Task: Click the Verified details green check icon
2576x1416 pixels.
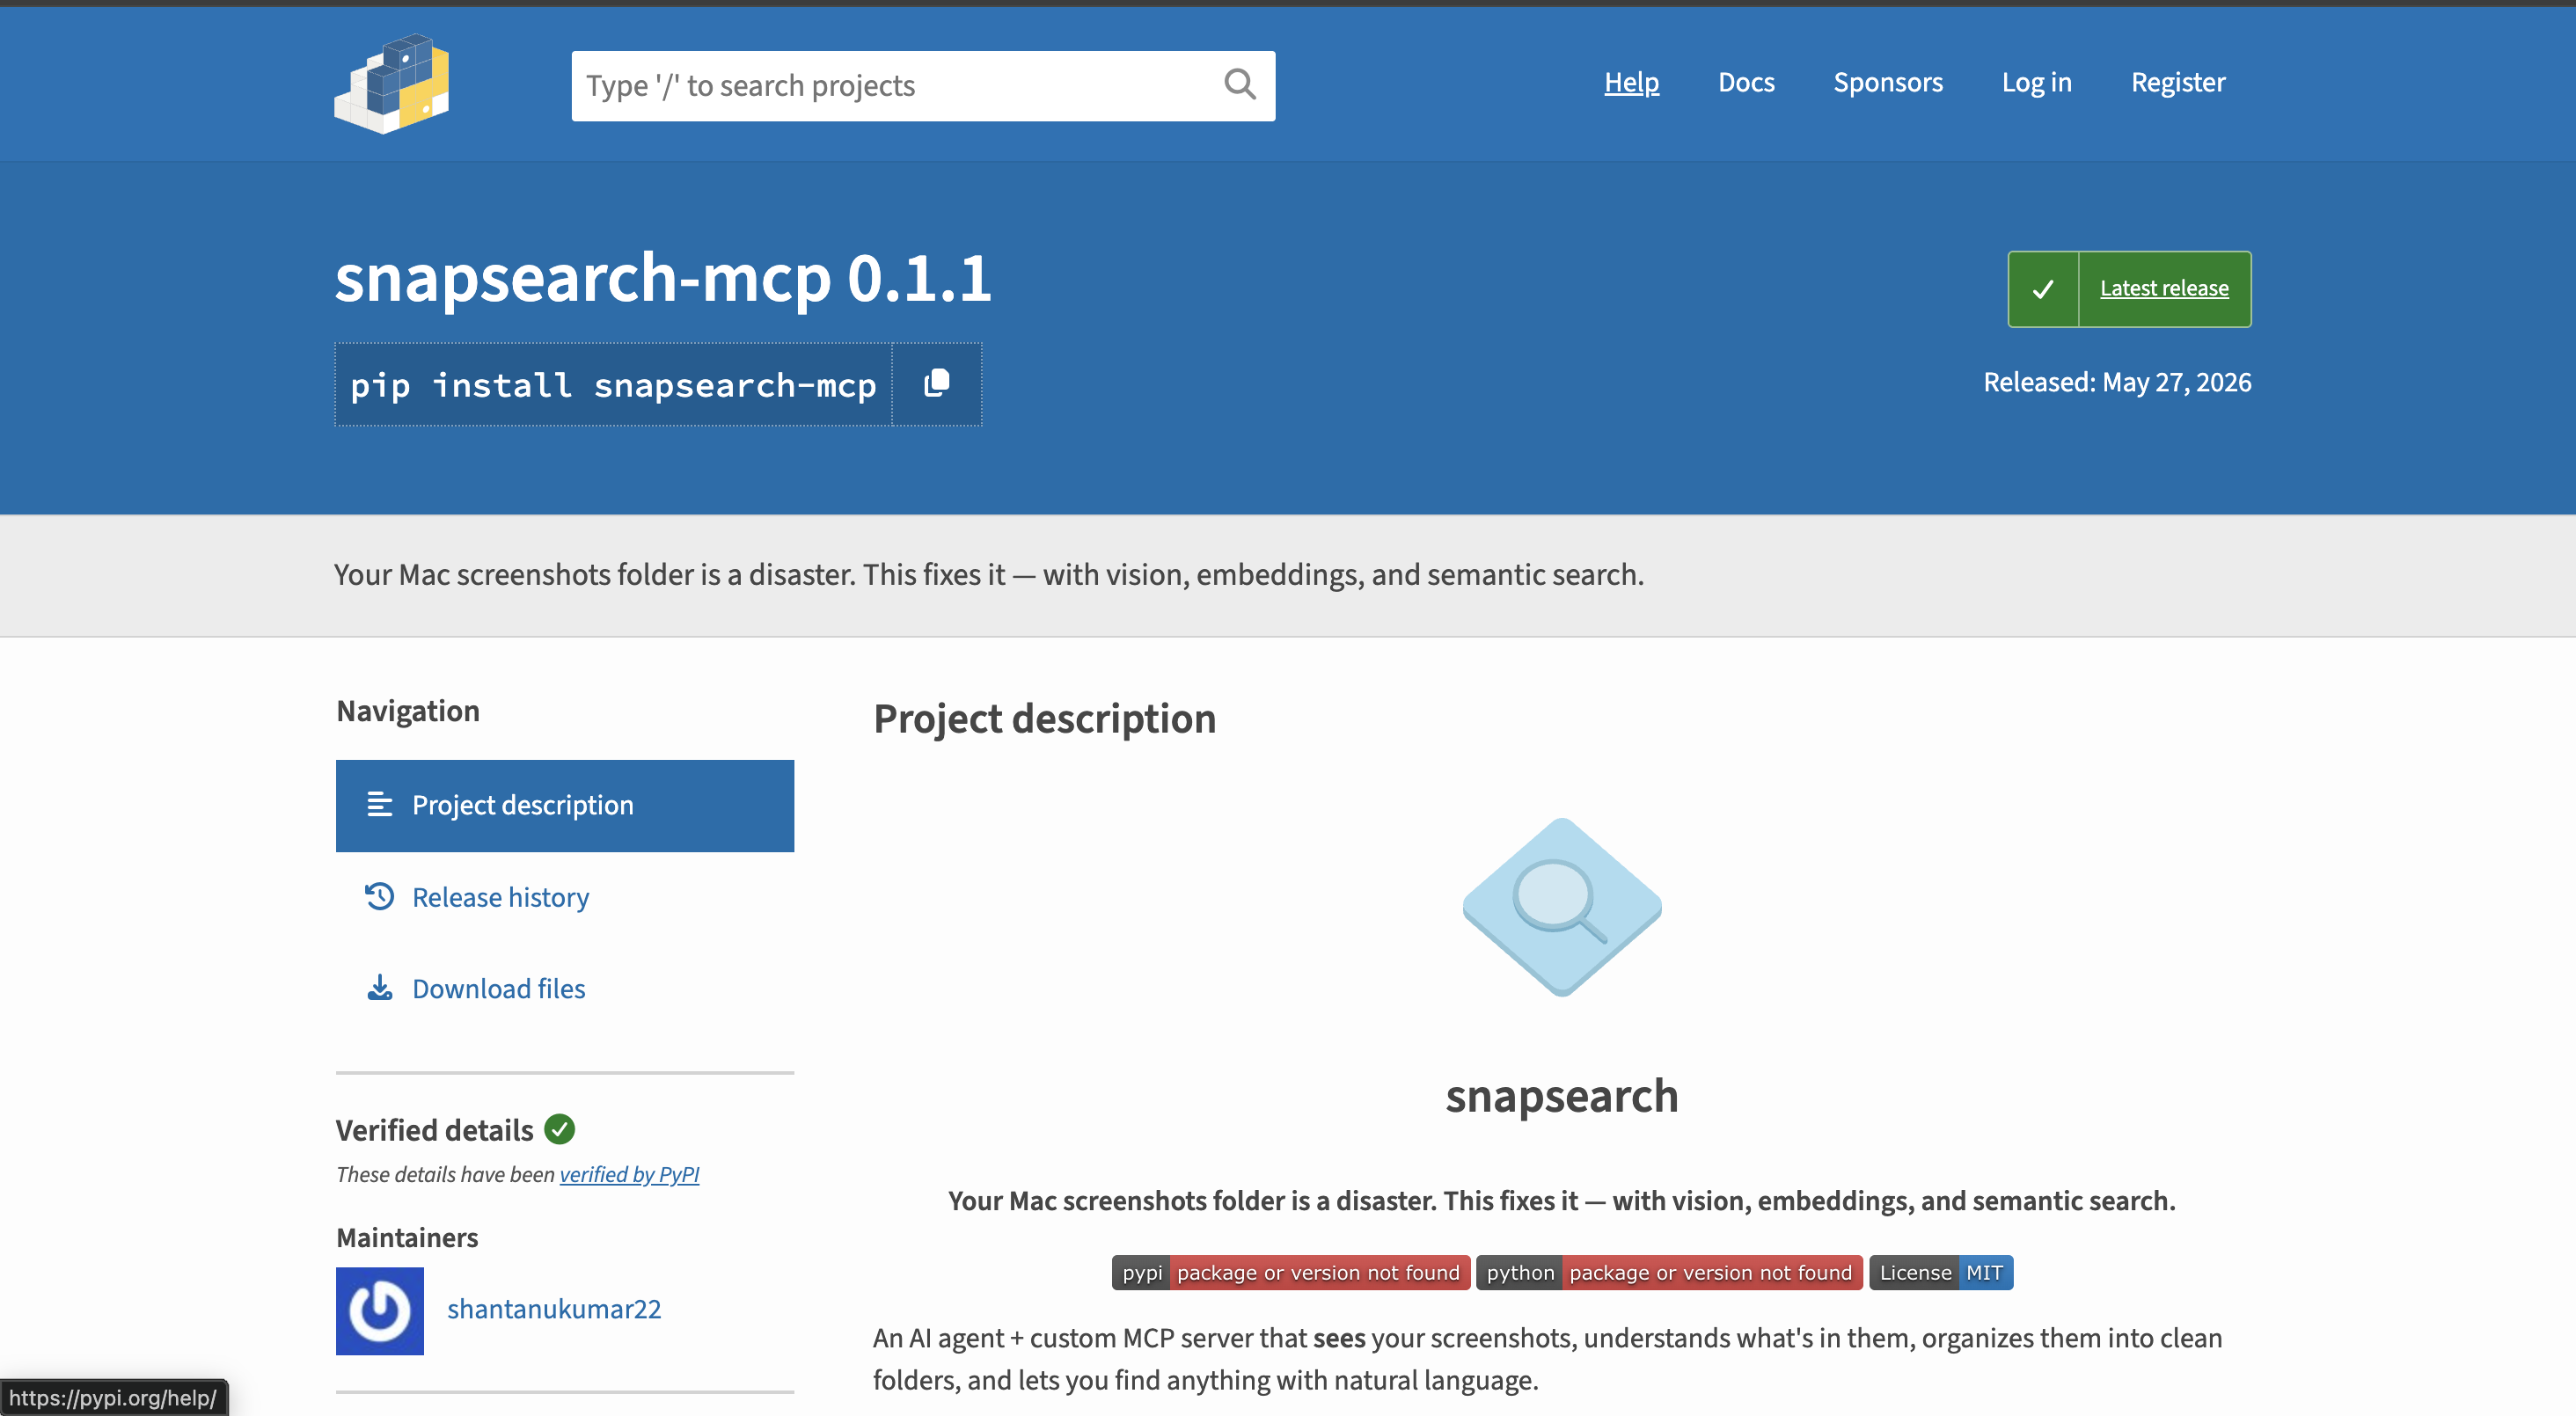Action: tap(560, 1129)
